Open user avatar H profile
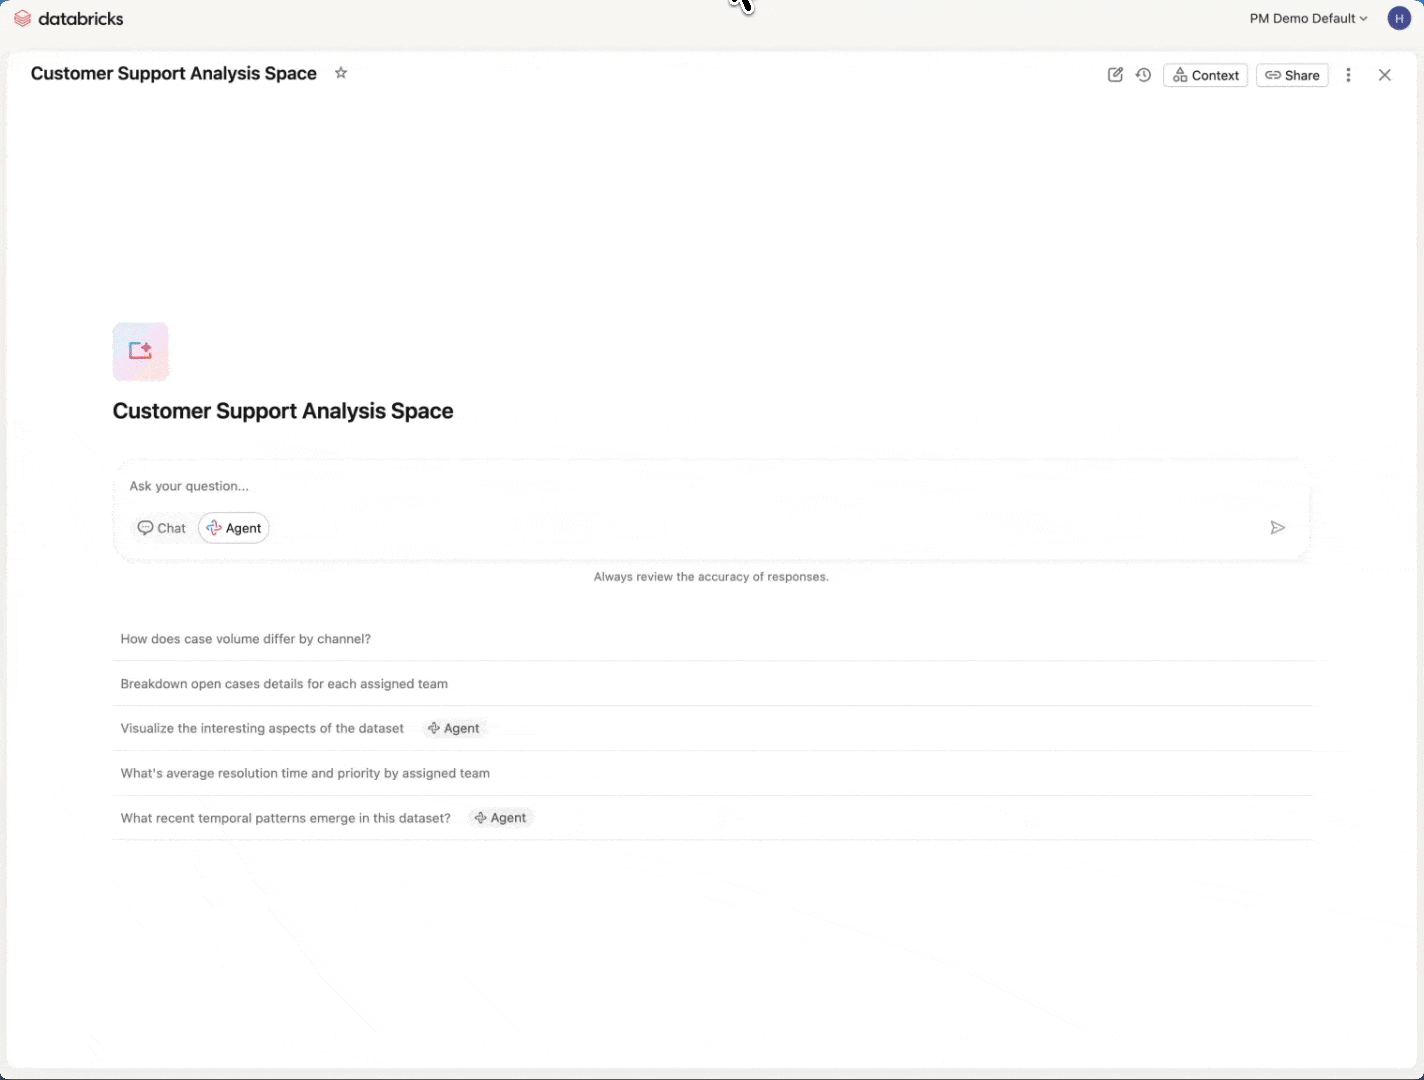The height and width of the screenshot is (1080, 1424). 1398,18
